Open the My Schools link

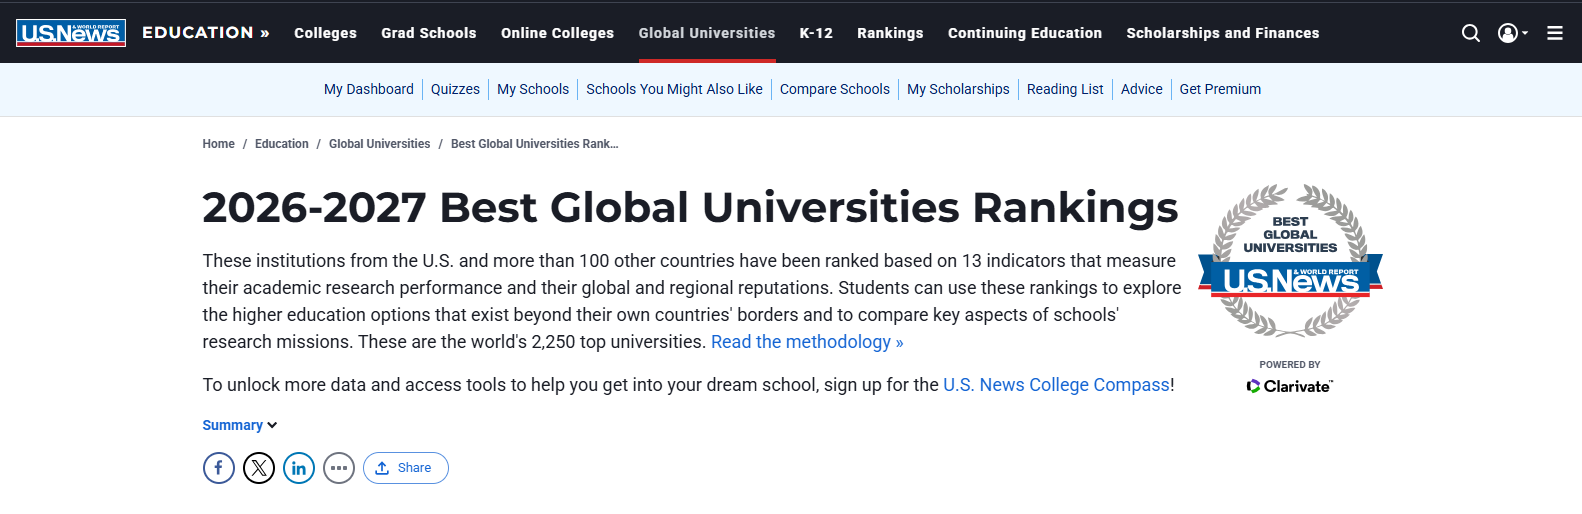click(533, 89)
